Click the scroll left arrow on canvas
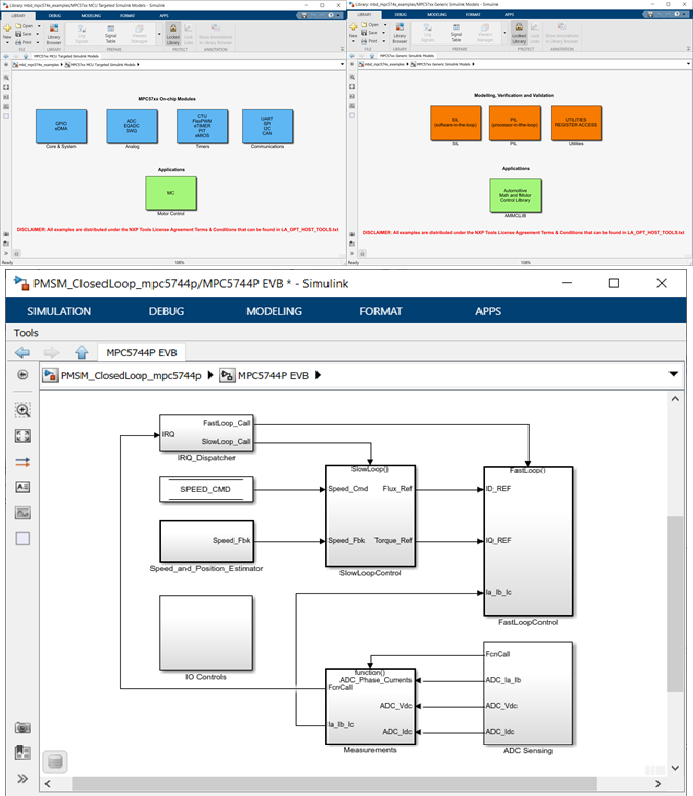Image resolution: width=693 pixels, height=796 pixels. pos(48,784)
